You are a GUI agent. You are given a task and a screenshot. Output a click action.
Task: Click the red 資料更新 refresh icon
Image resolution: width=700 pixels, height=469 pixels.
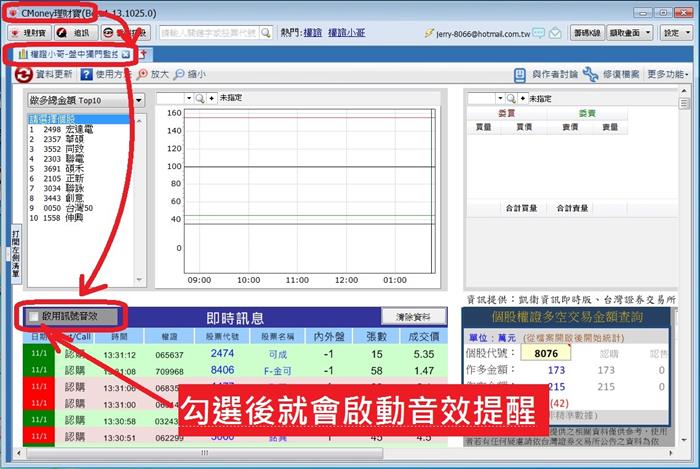point(23,74)
